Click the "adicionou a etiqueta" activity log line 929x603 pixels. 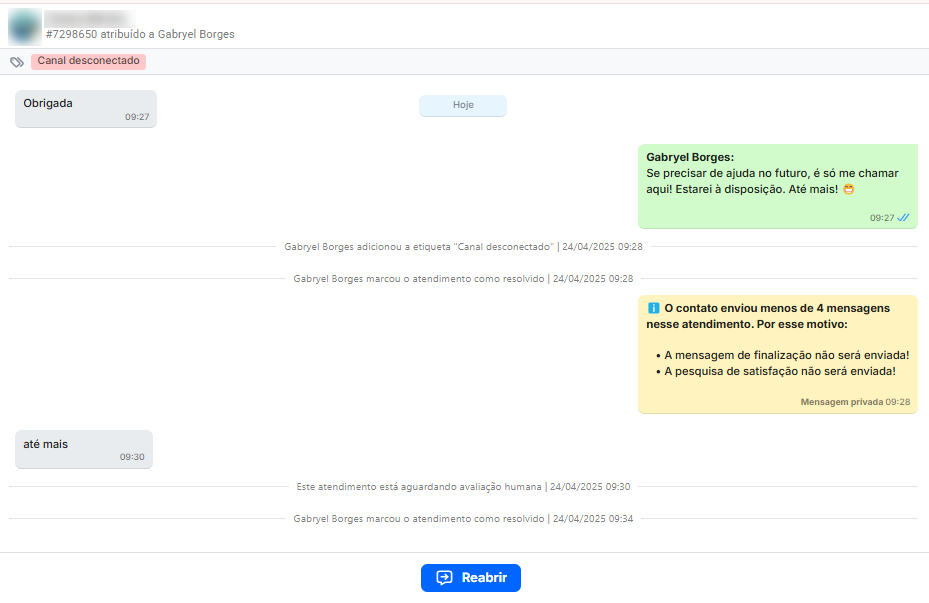[x=463, y=246]
